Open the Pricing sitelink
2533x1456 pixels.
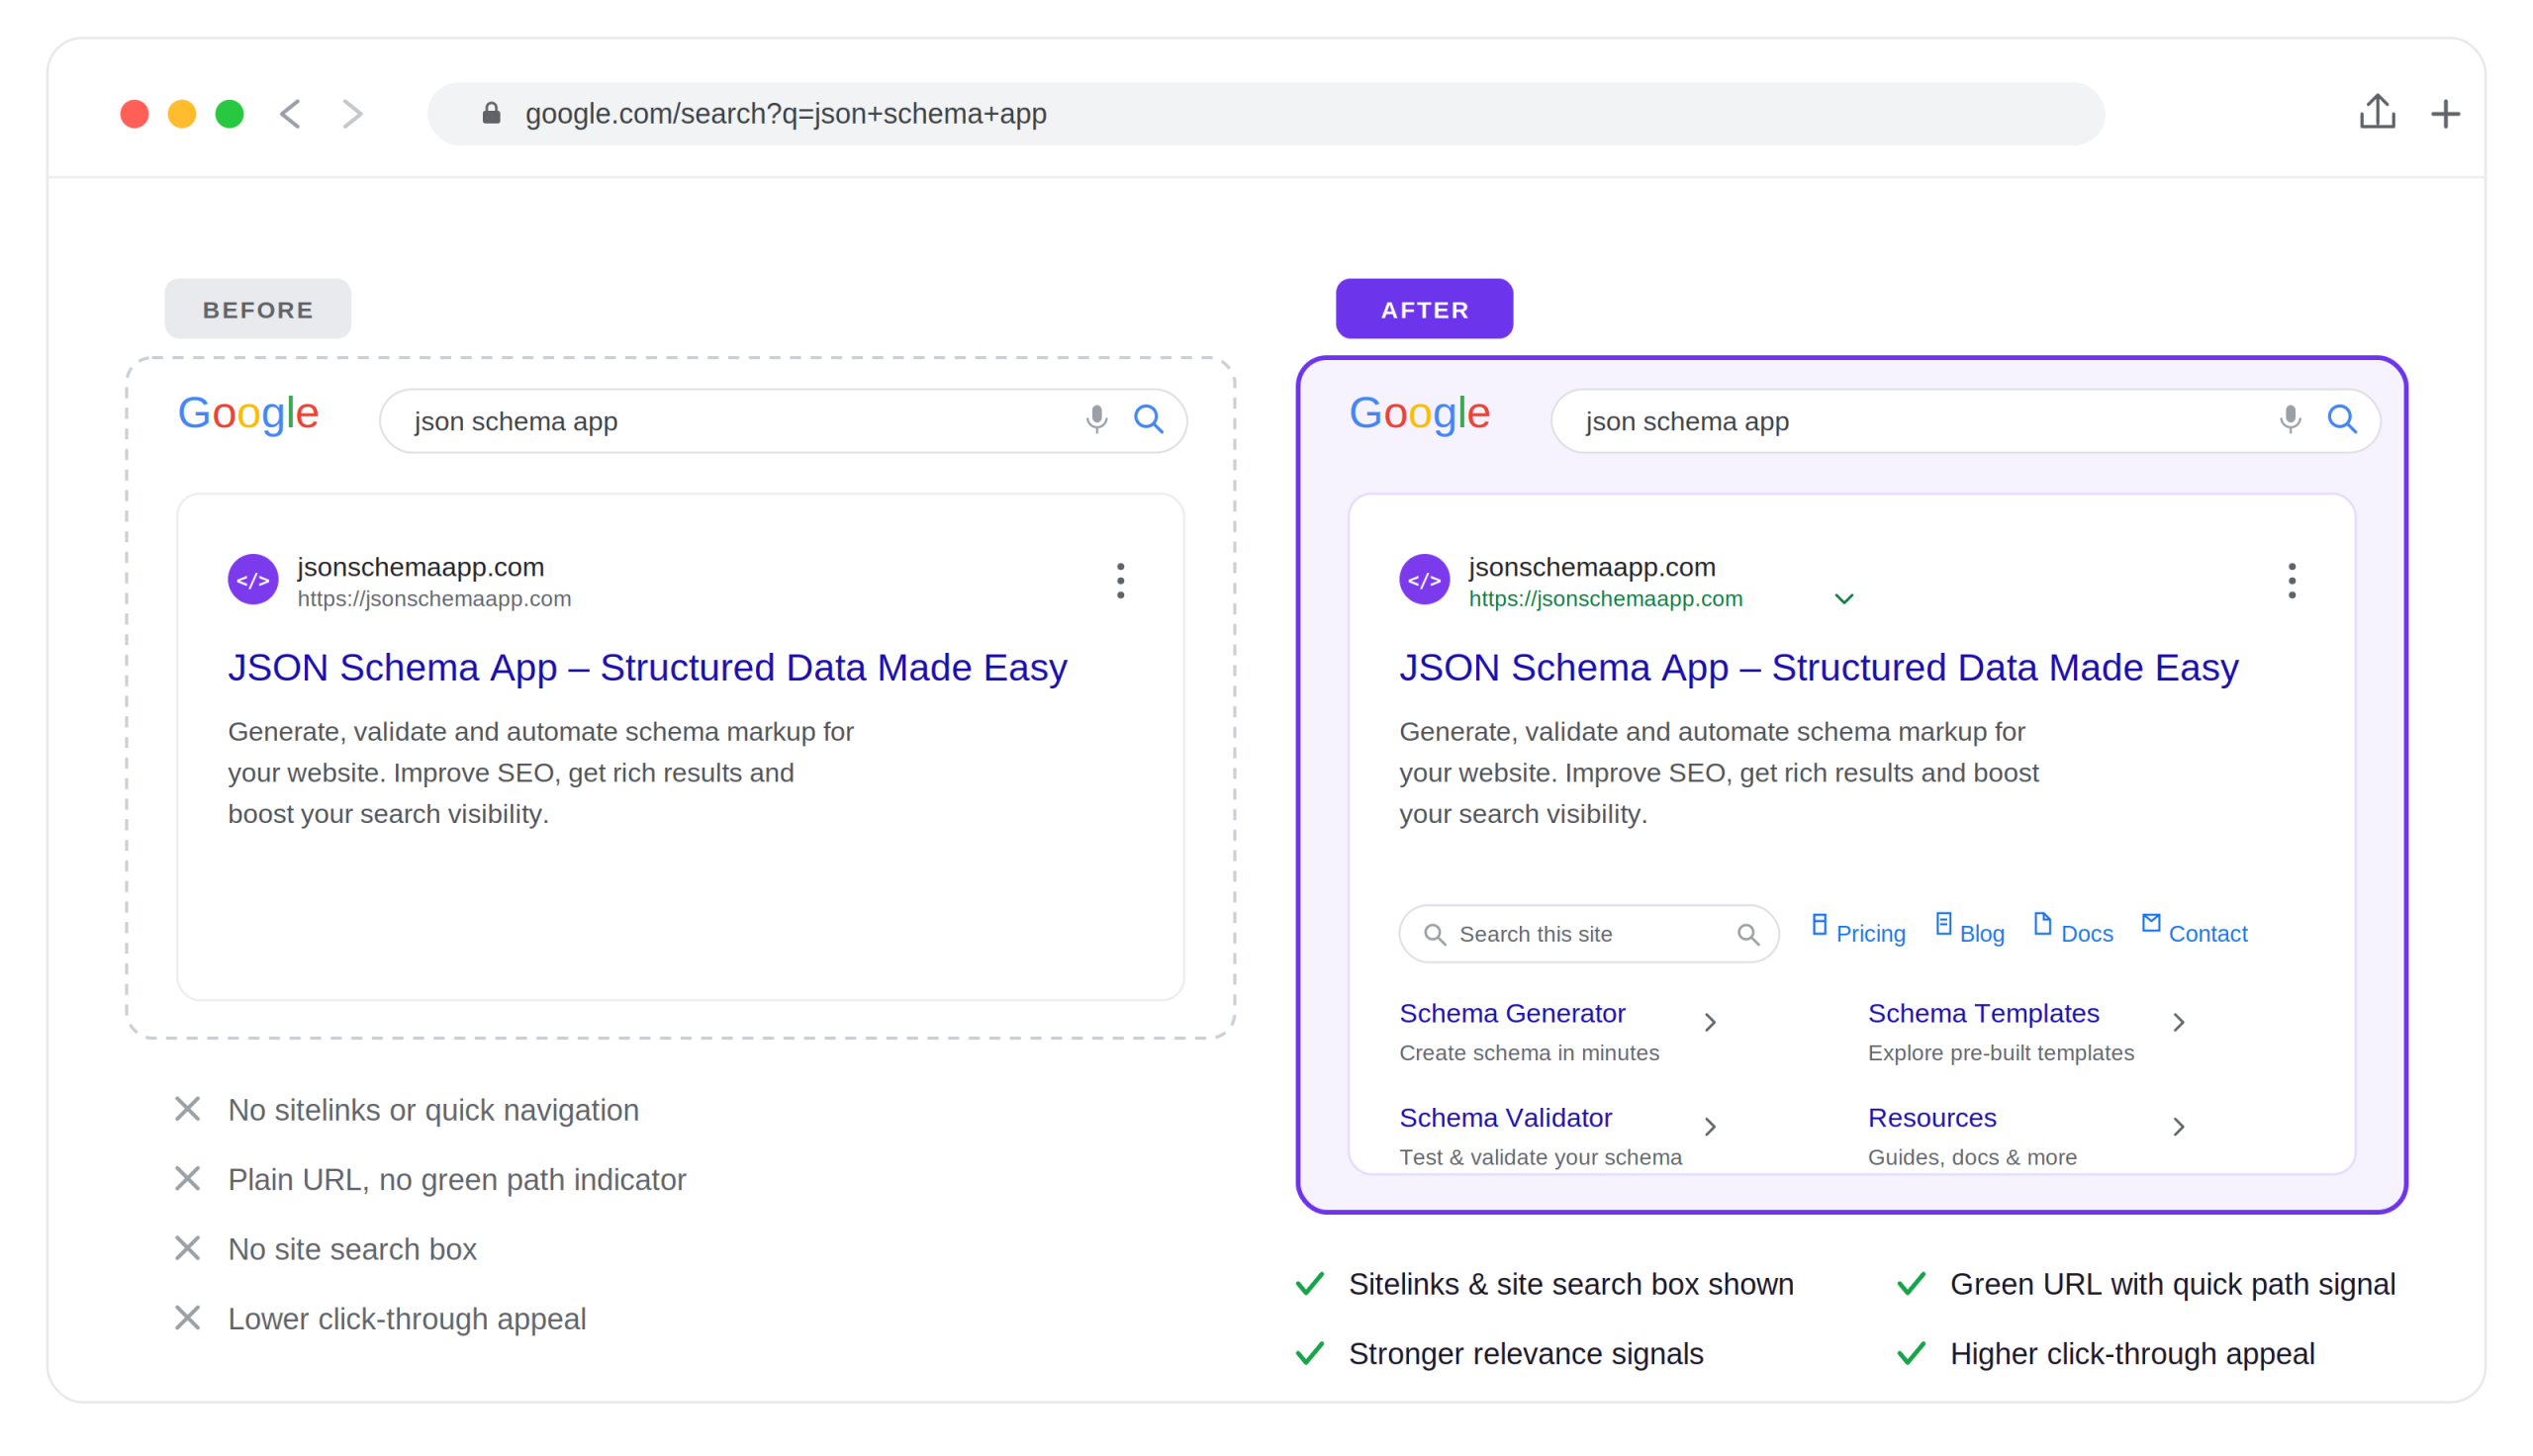(1870, 934)
